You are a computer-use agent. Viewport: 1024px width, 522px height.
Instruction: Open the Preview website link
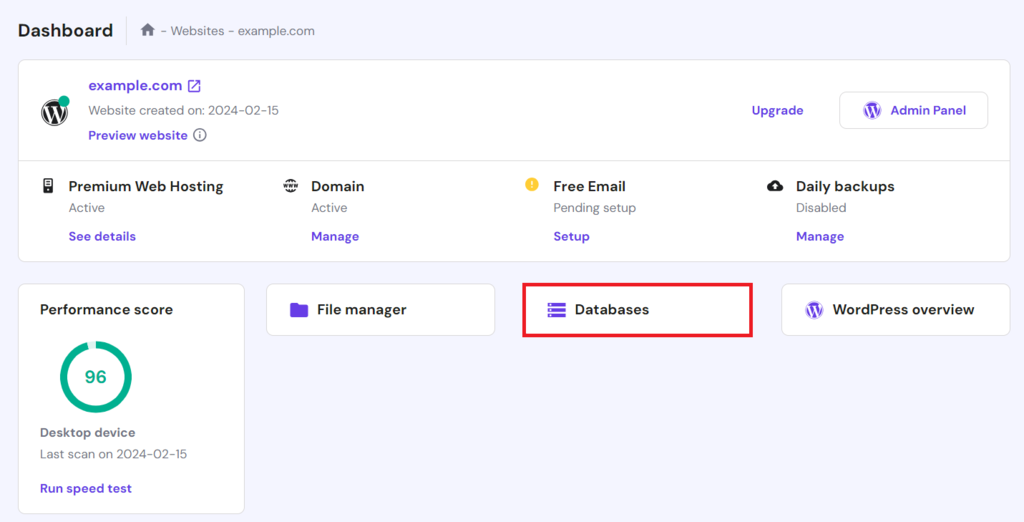pos(138,135)
